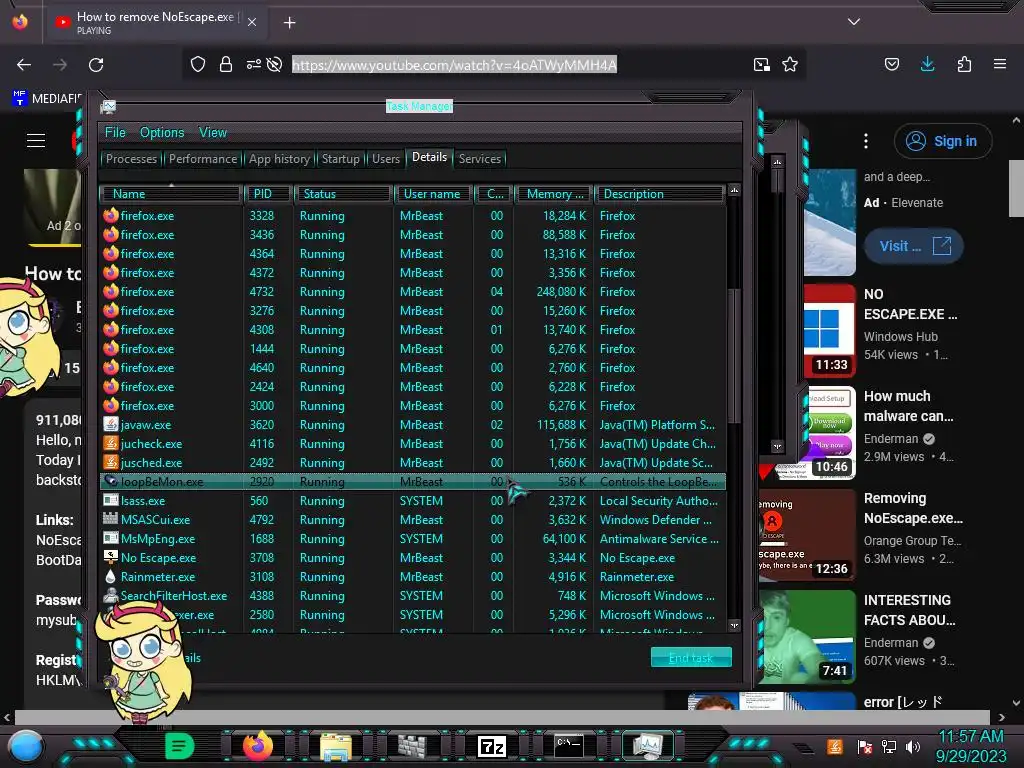
Task: Click the Java update tray icon
Action: pos(834,747)
